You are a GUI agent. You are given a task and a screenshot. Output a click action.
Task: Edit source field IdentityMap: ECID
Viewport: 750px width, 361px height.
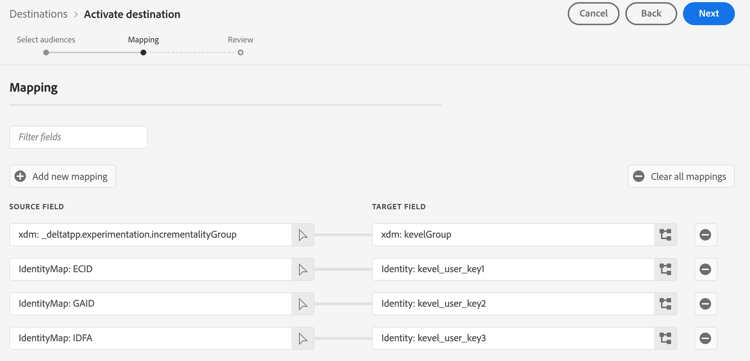pyautogui.click(x=151, y=269)
